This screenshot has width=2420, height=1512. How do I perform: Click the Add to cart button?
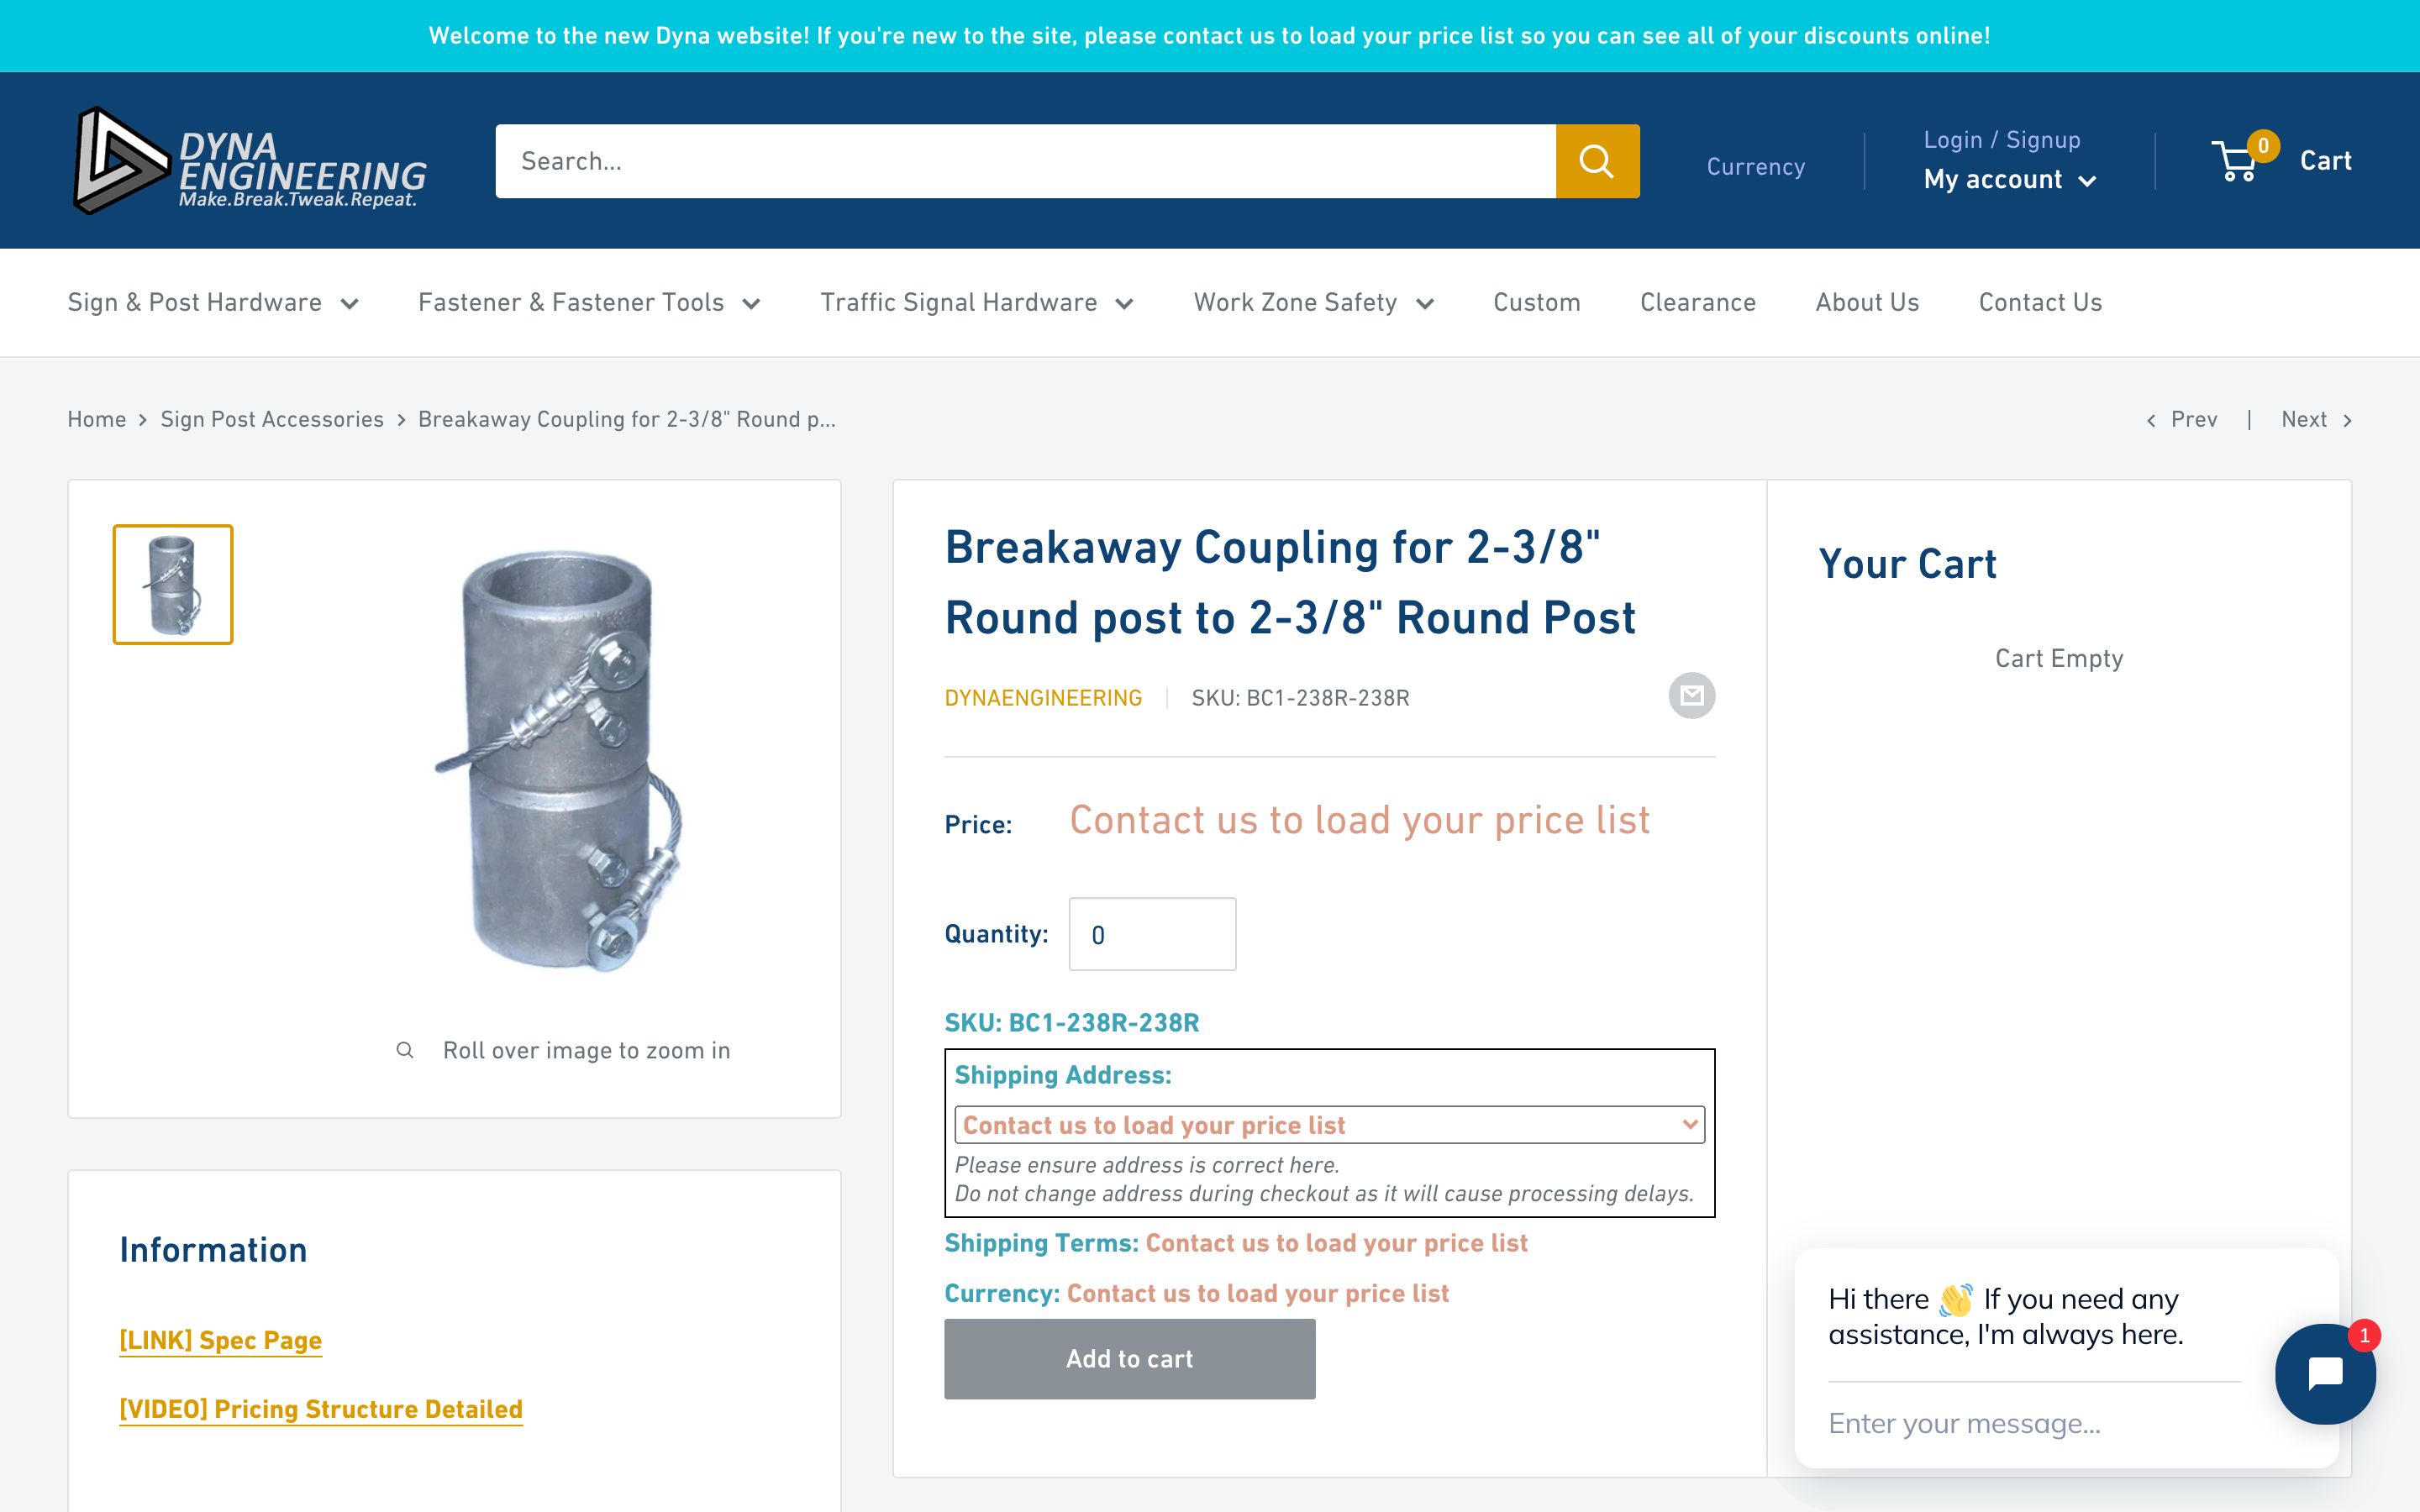[1129, 1358]
